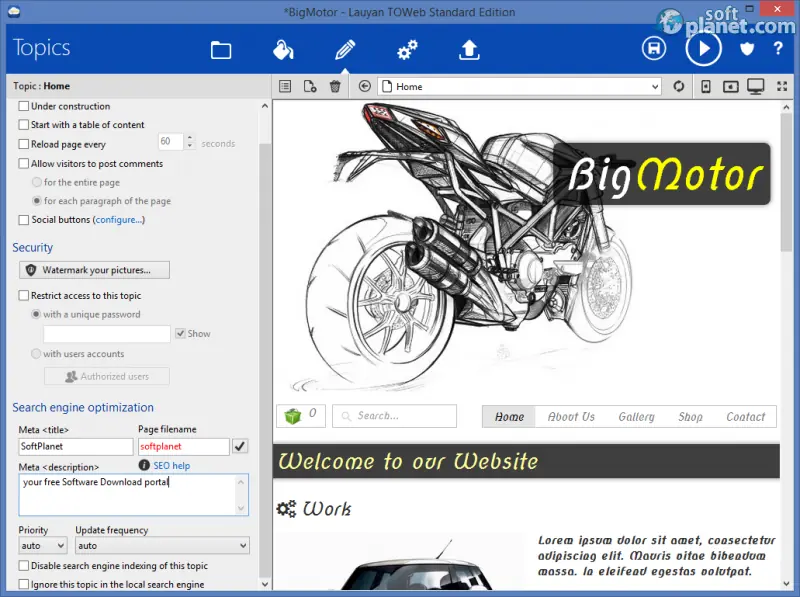Delete topic with the trash icon

pos(335,86)
